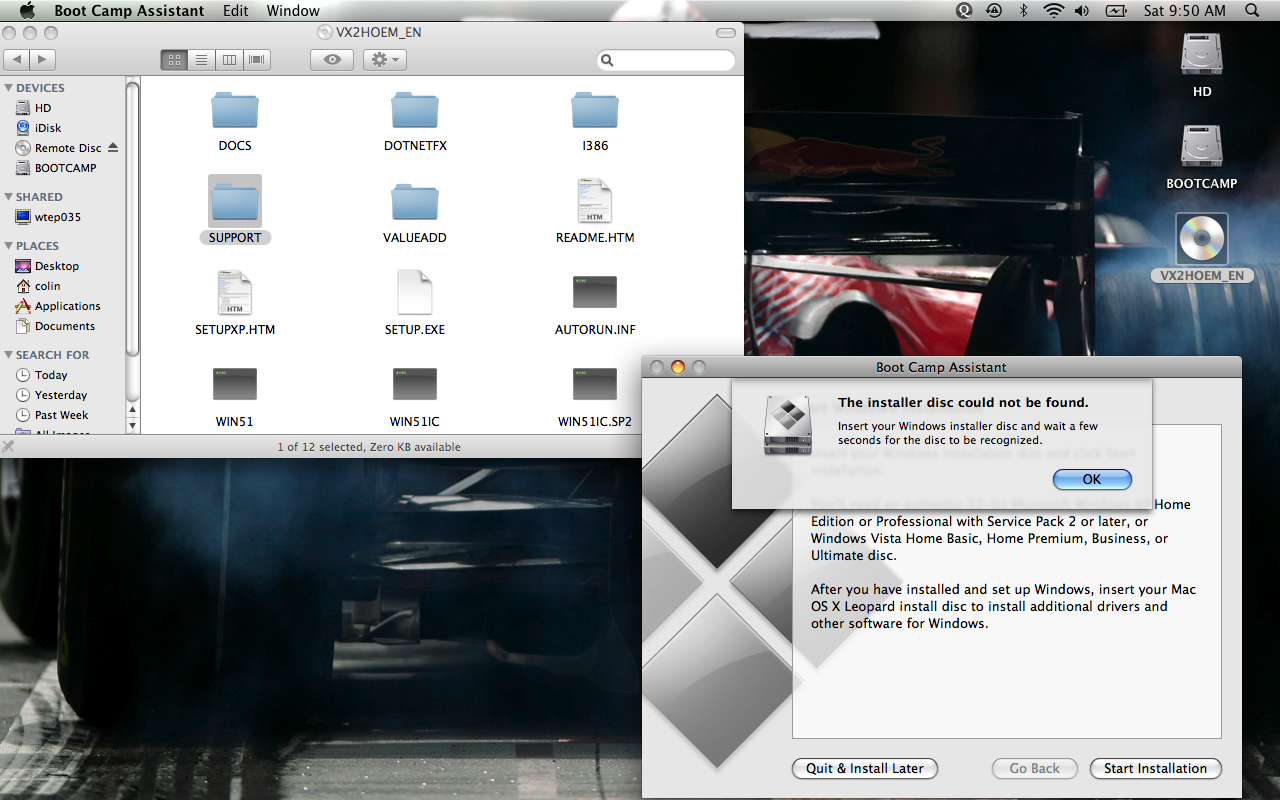Viewport: 1280px width, 800px height.
Task: Open the Window menu
Action: coord(293,11)
